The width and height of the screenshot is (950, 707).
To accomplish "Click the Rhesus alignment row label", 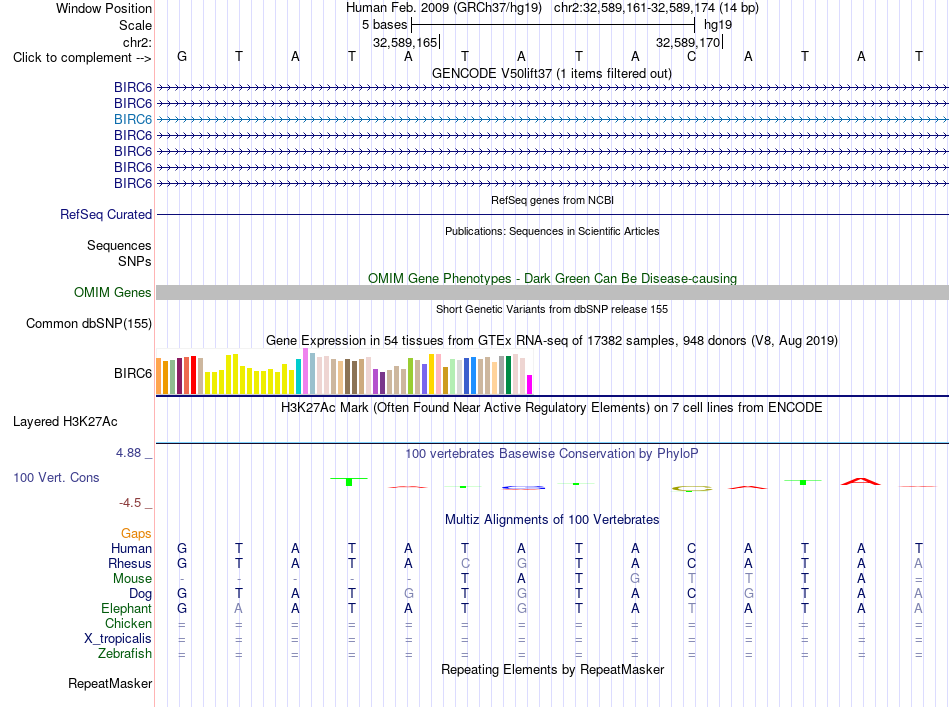I will tap(130, 563).
